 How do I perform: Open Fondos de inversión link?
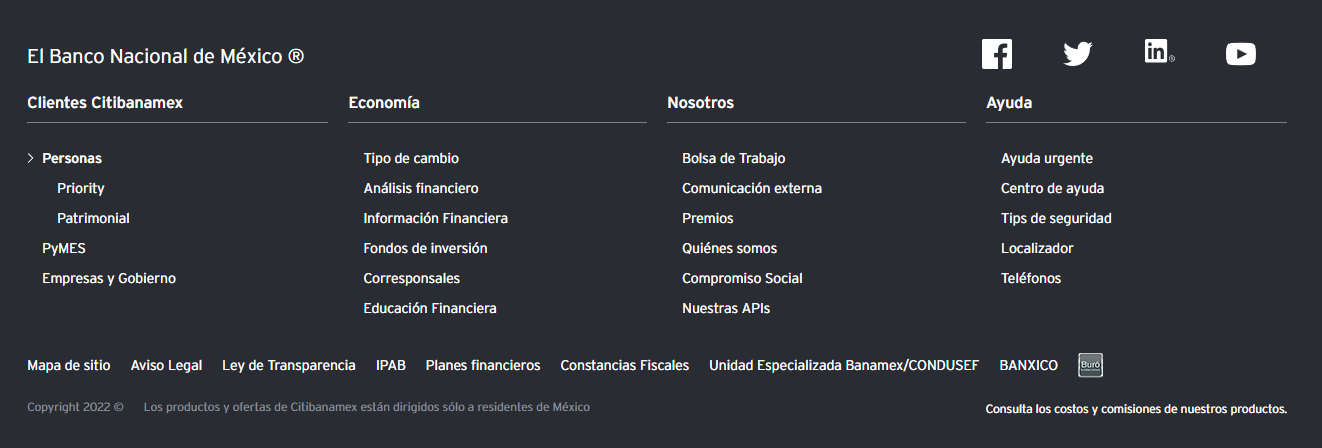[x=425, y=248]
